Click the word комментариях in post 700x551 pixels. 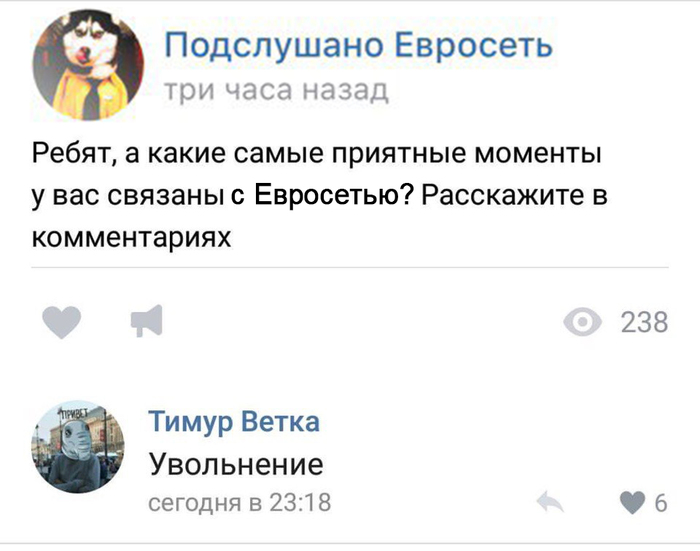tap(132, 237)
